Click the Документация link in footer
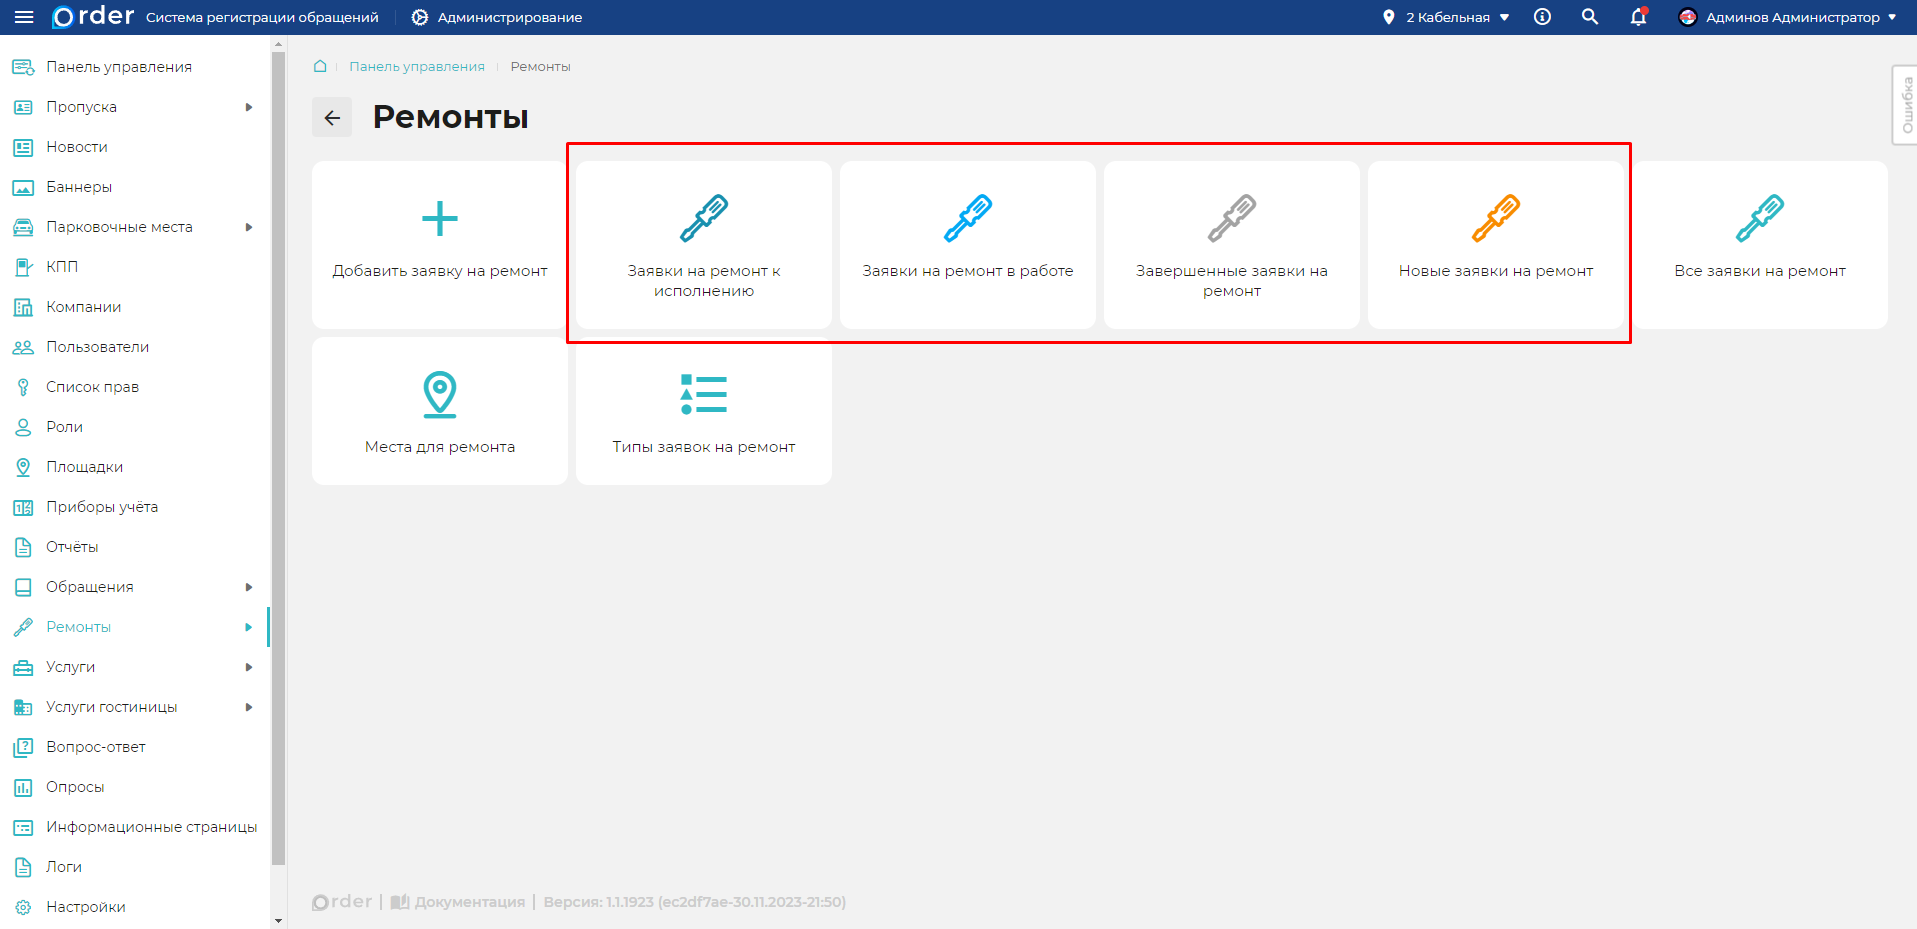 (x=468, y=902)
